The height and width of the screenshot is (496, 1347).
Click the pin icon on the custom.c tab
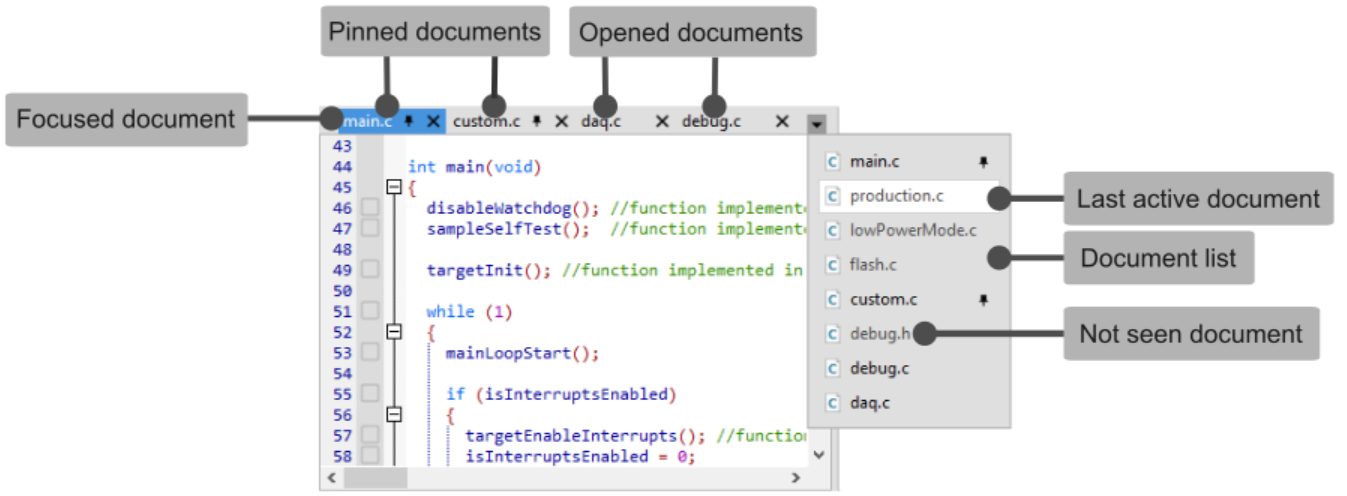pos(537,121)
